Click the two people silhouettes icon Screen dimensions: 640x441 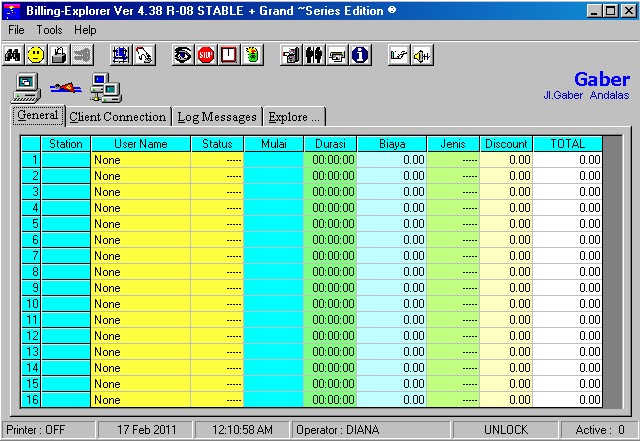(x=314, y=55)
